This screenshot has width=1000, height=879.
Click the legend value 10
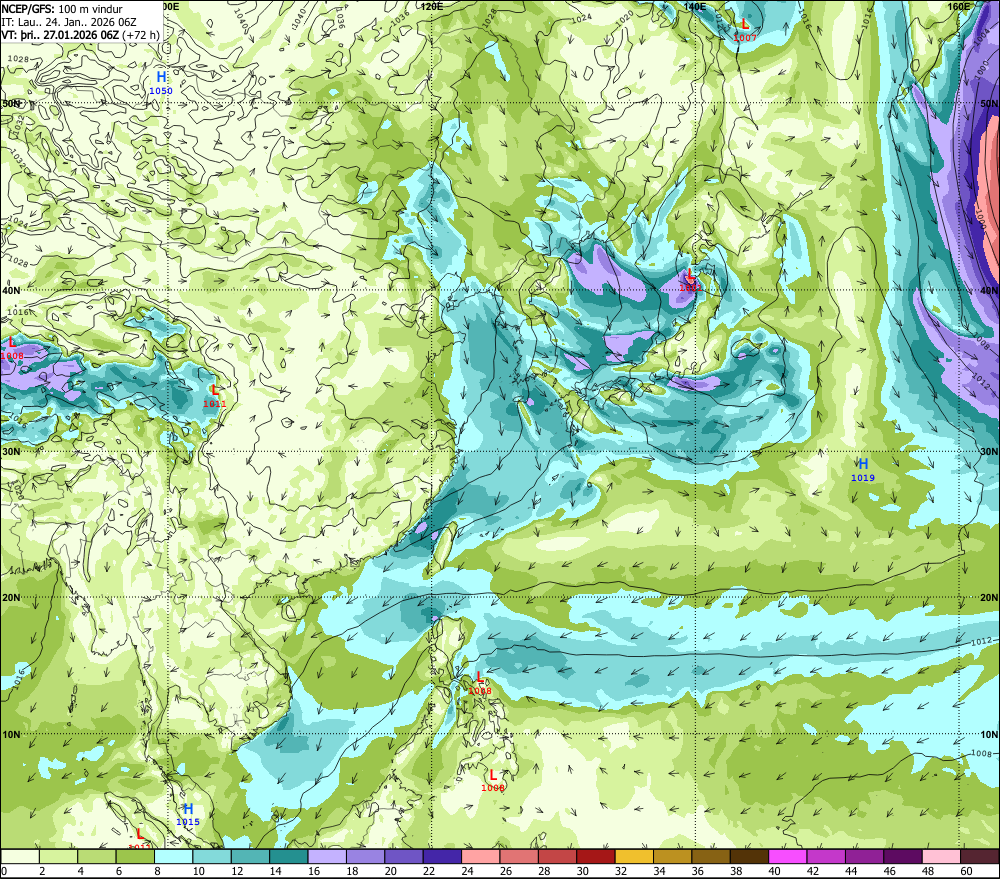tap(198, 871)
